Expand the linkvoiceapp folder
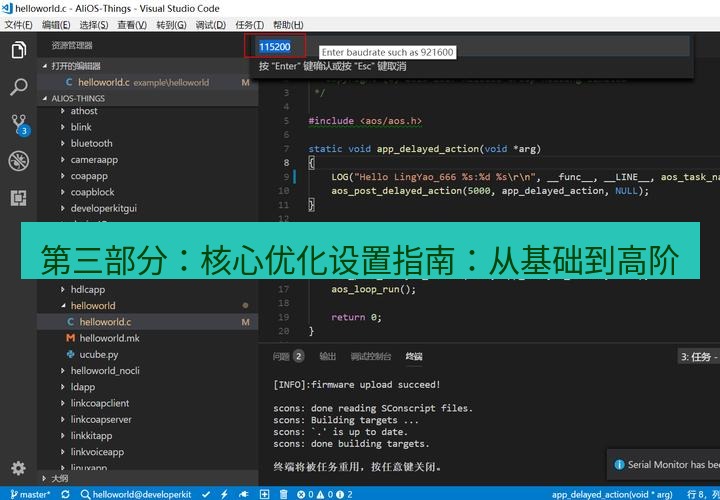This screenshot has height=500, width=720. 97,452
